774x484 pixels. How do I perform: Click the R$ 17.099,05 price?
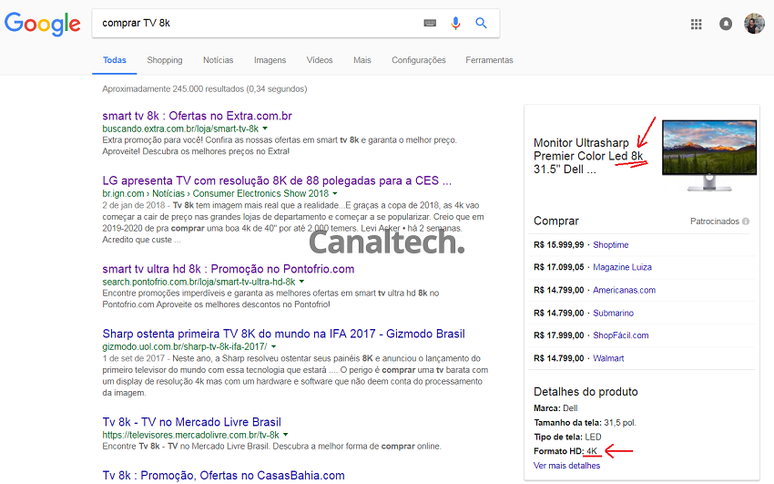tap(559, 267)
